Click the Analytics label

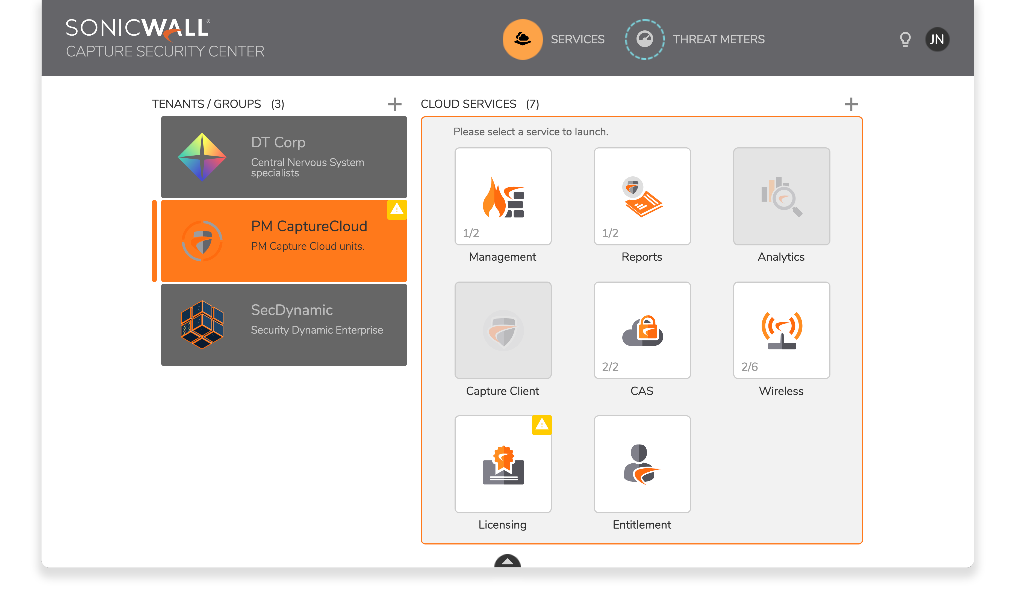pyautogui.click(x=781, y=257)
